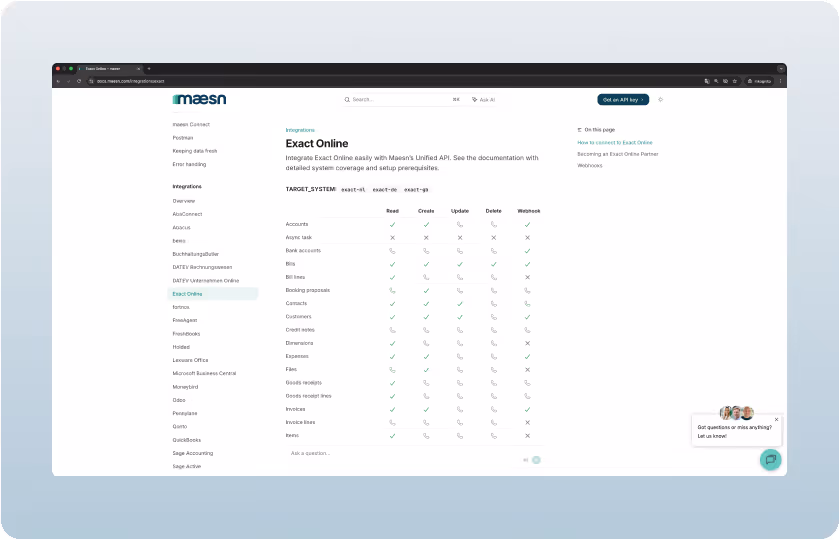Open Lexware Office in the sidebar
The width and height of the screenshot is (840, 540).
(190, 360)
